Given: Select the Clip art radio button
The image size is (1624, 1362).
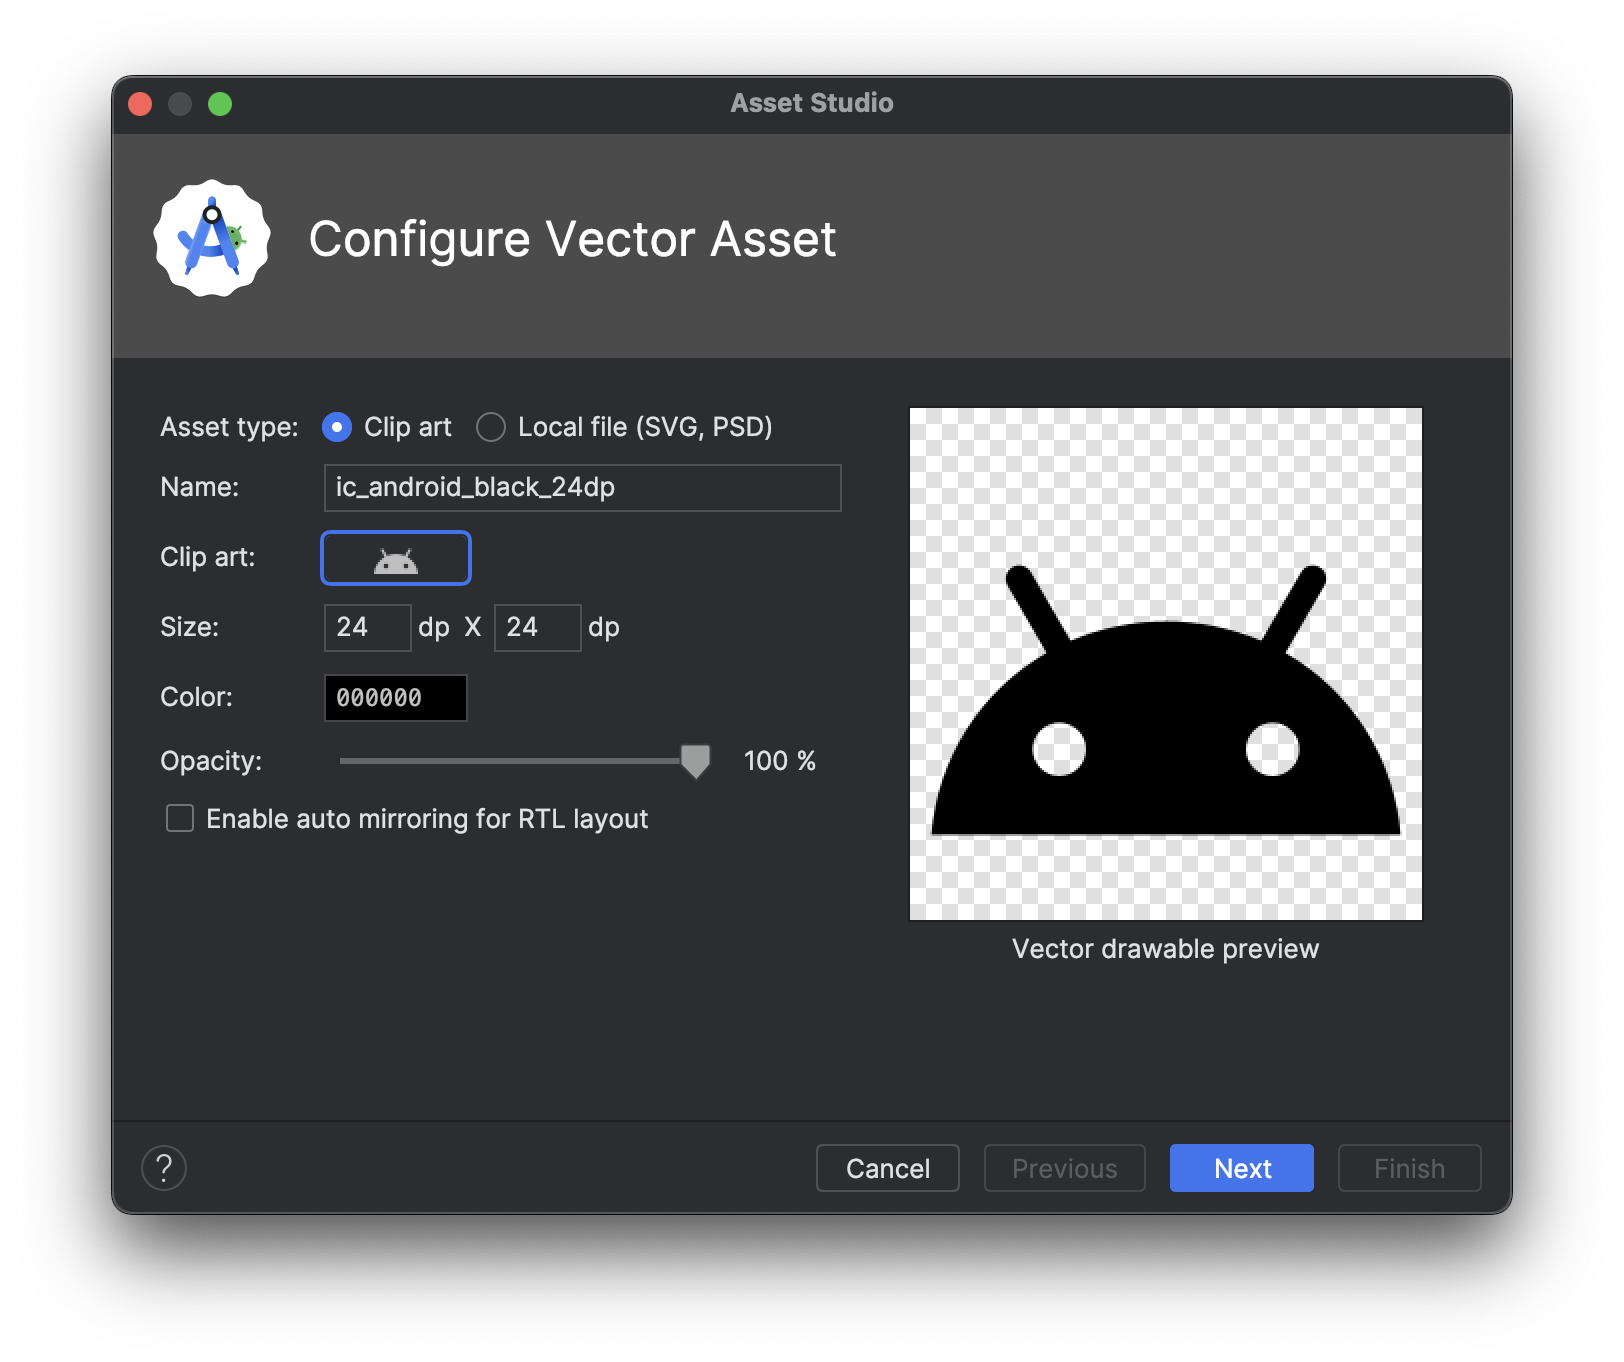Looking at the screenshot, I should (x=337, y=427).
